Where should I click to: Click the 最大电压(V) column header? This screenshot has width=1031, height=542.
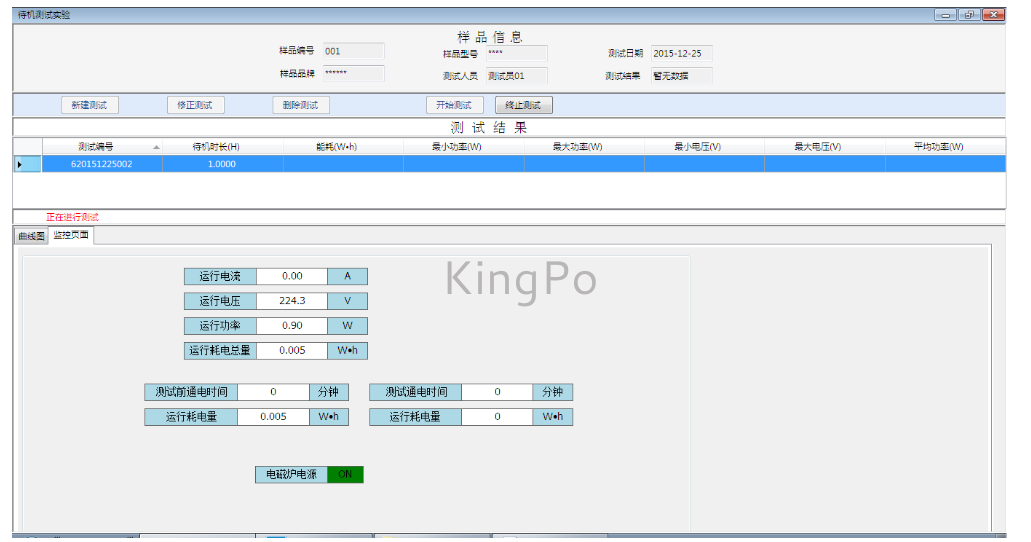tap(825, 147)
